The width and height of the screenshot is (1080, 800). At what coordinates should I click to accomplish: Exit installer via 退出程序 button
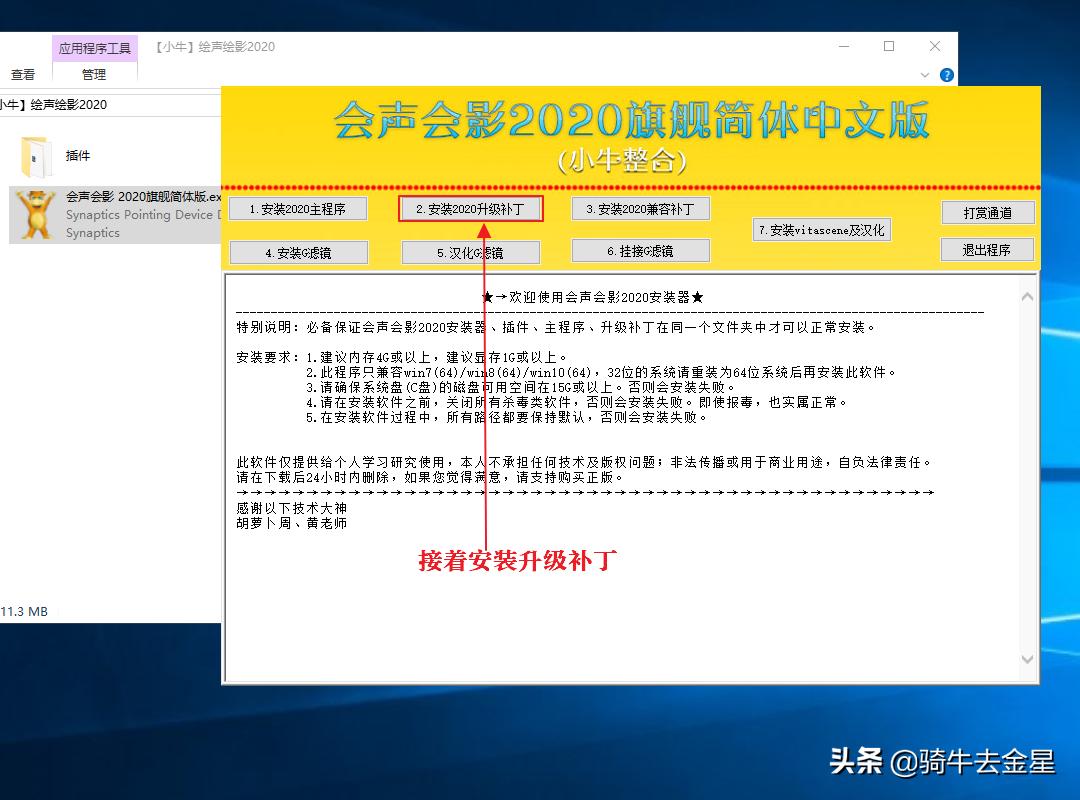987,250
